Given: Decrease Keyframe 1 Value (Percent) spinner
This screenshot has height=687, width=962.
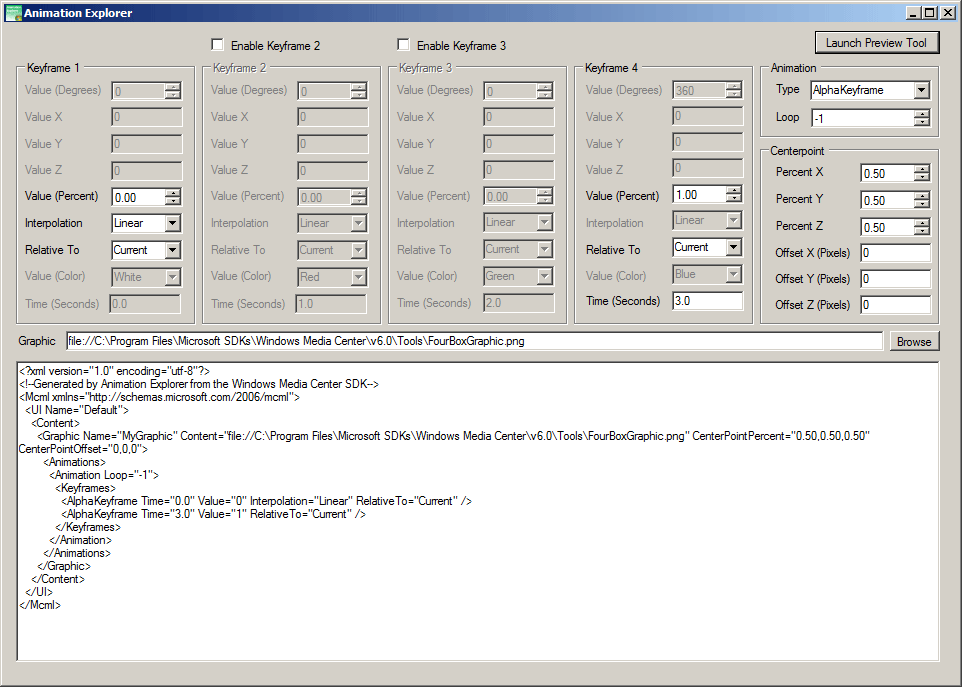Looking at the screenshot, I should (x=173, y=201).
